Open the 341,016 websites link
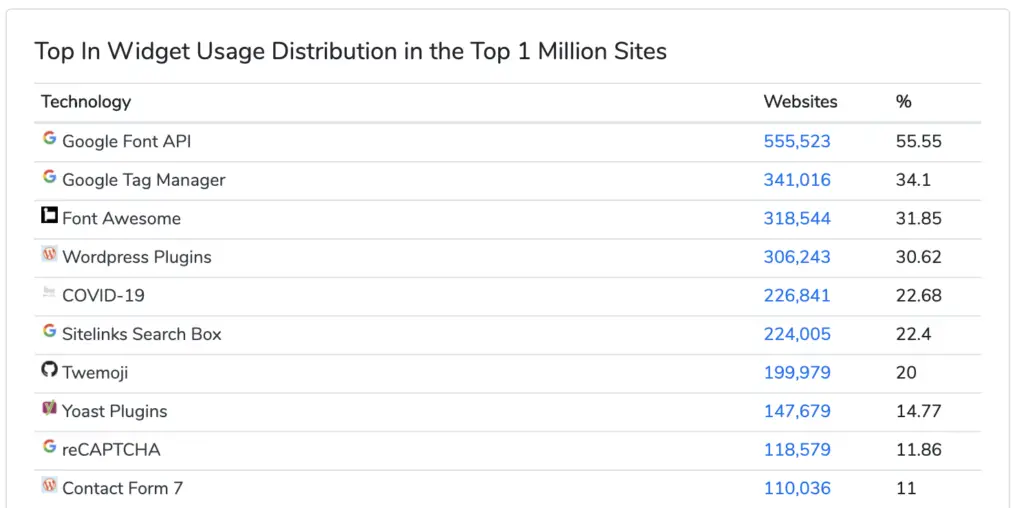 [797, 180]
